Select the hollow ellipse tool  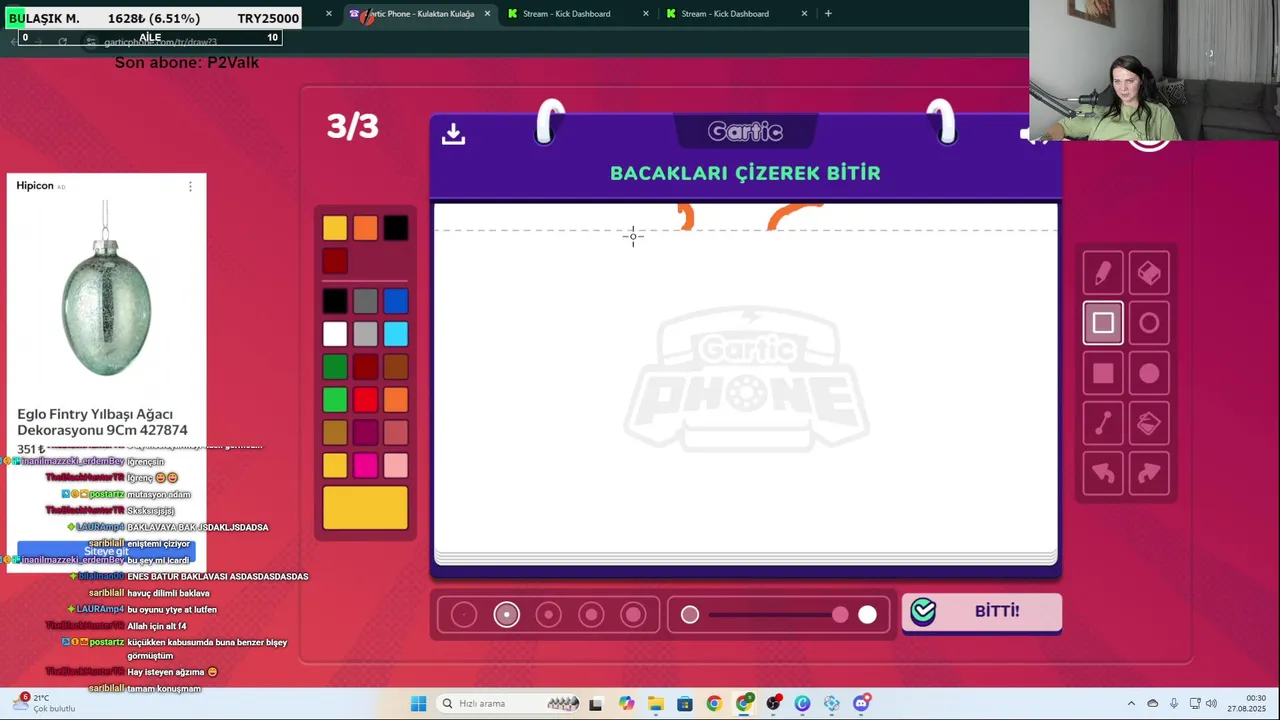tap(1149, 323)
